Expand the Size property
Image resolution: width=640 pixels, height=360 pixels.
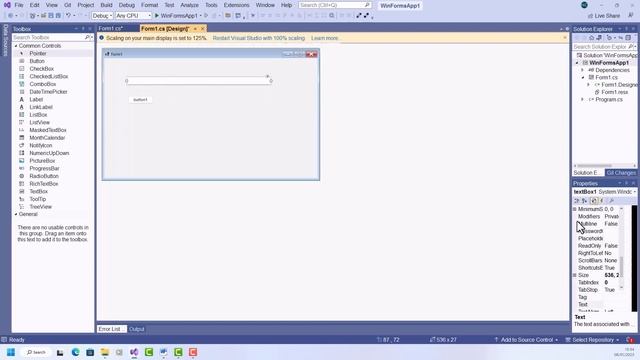point(575,276)
